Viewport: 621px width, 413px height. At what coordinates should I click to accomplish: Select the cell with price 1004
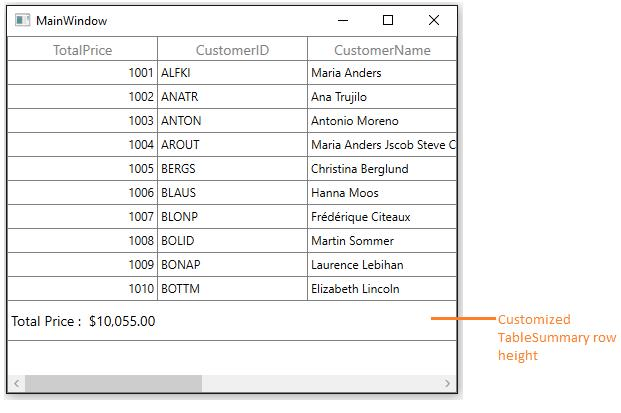[x=82, y=145]
